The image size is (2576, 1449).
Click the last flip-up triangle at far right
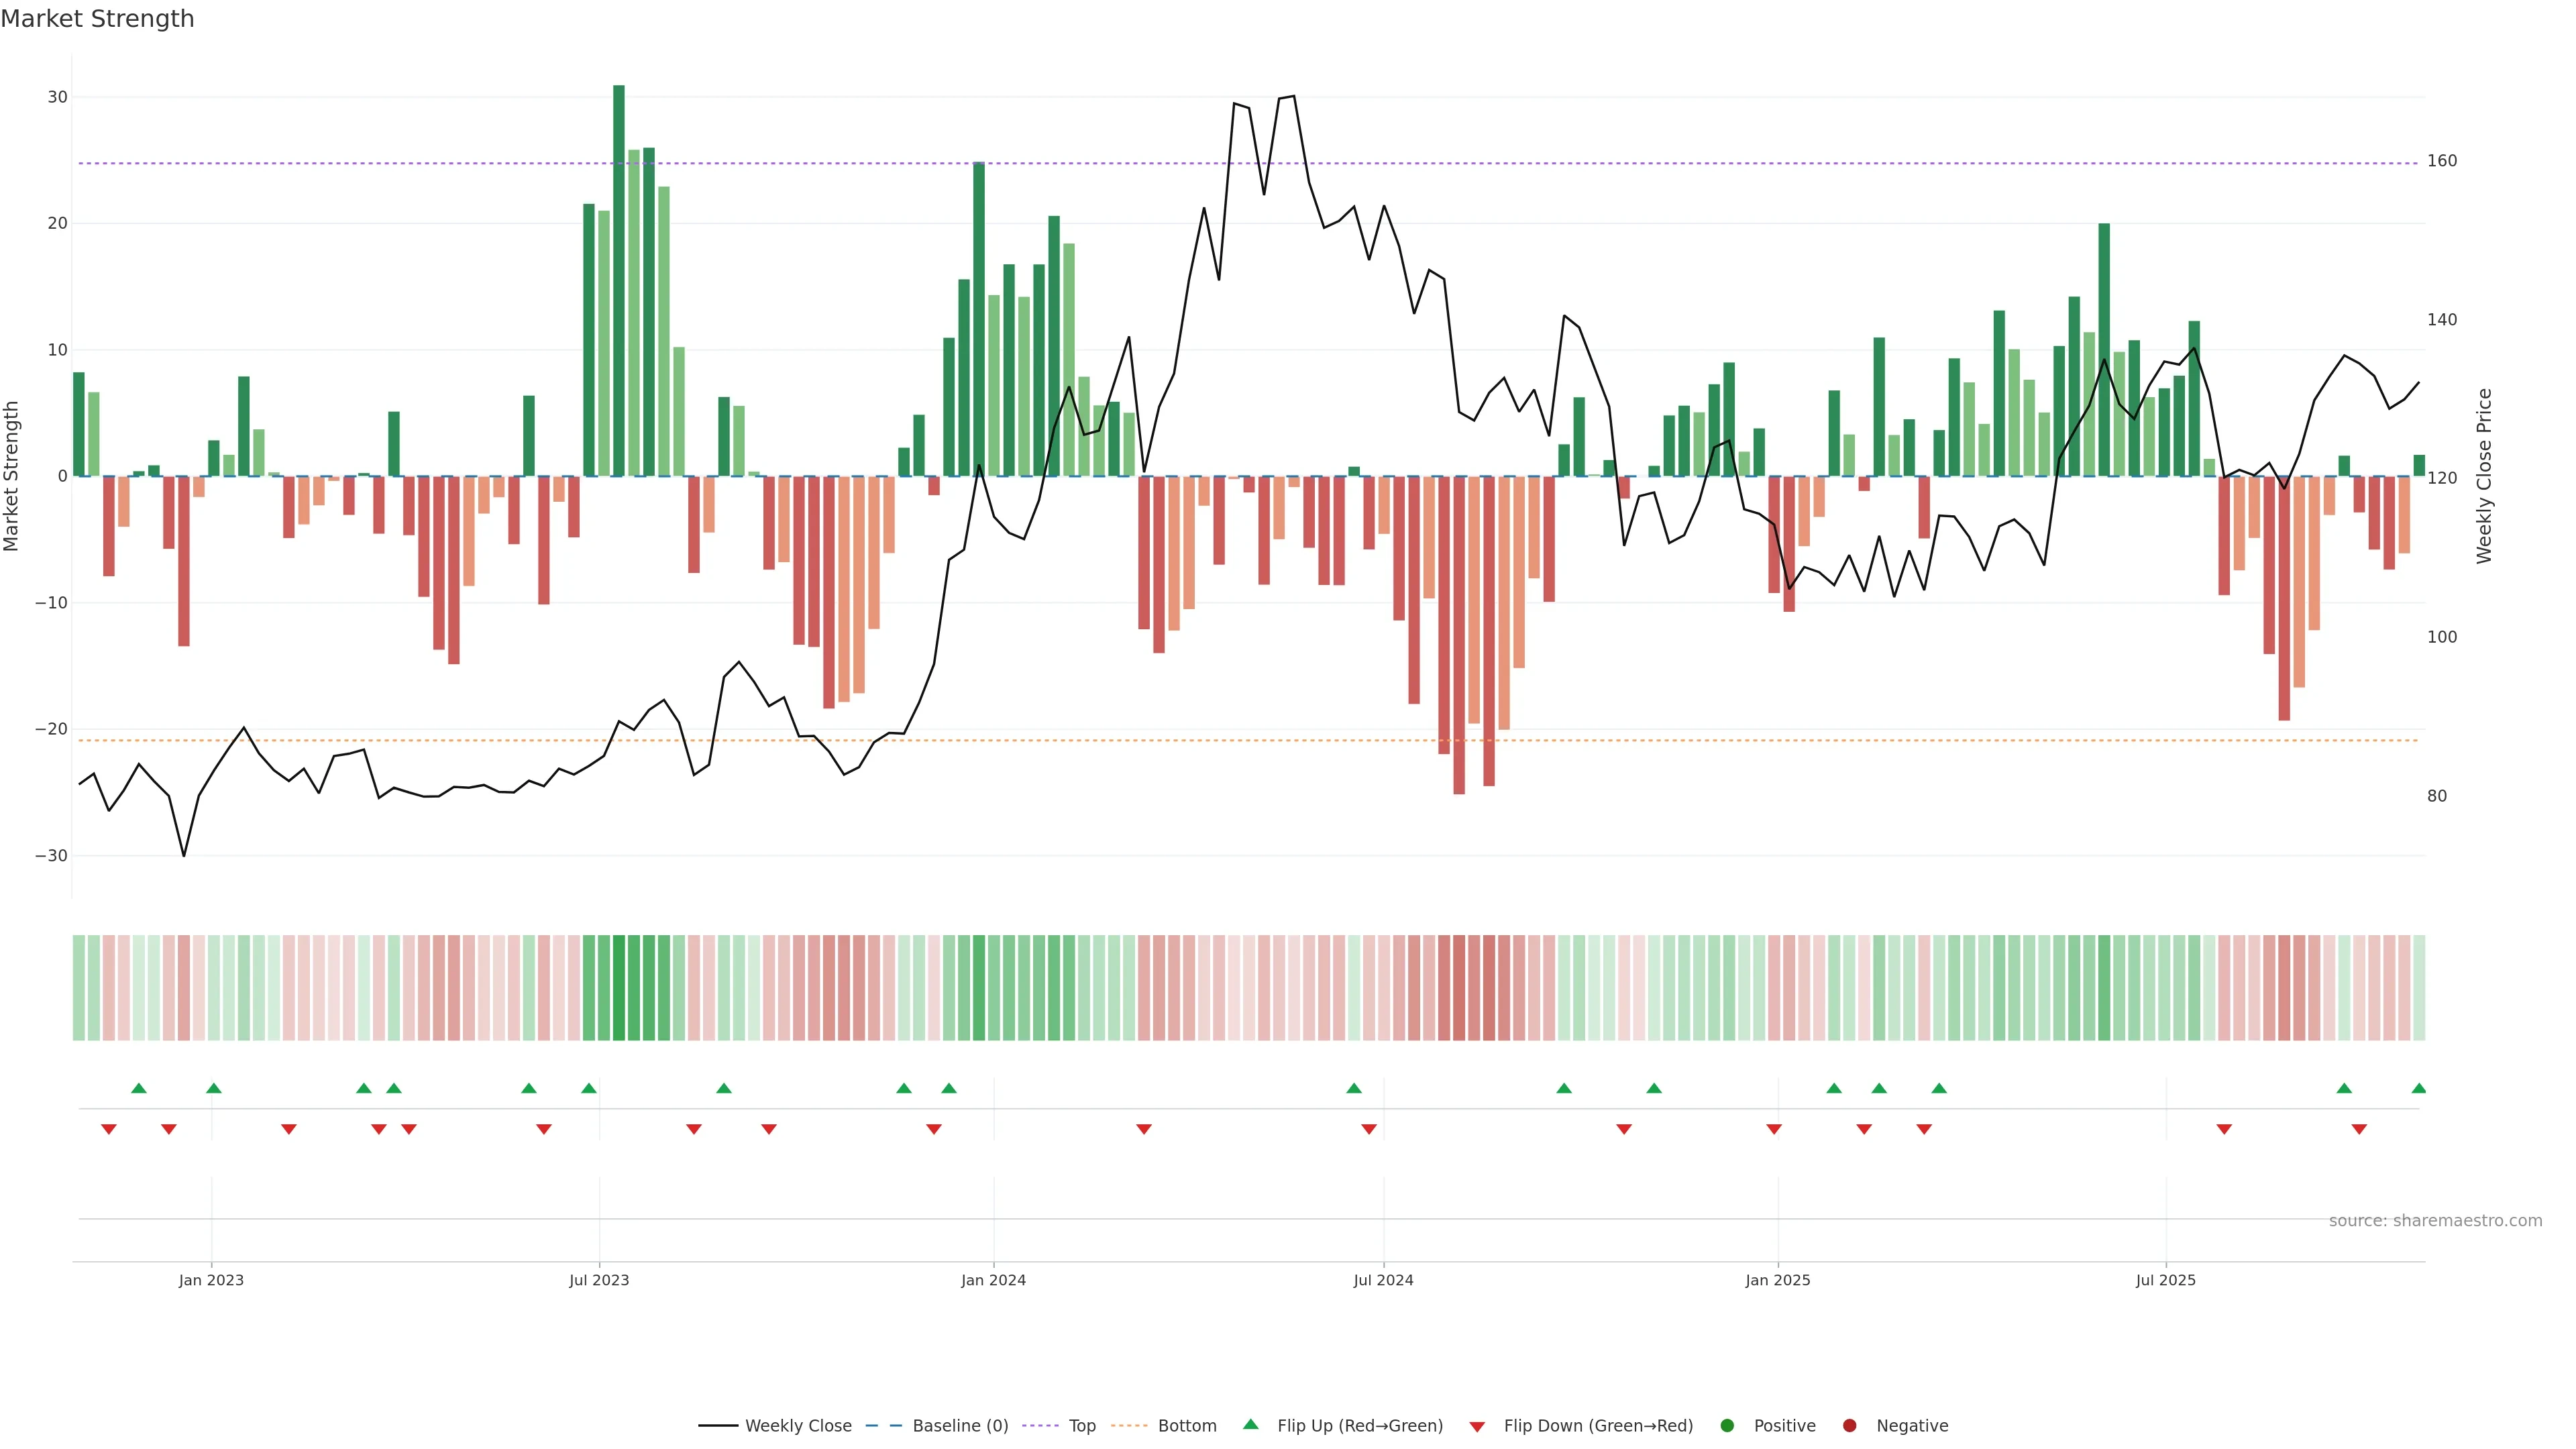[2418, 1088]
